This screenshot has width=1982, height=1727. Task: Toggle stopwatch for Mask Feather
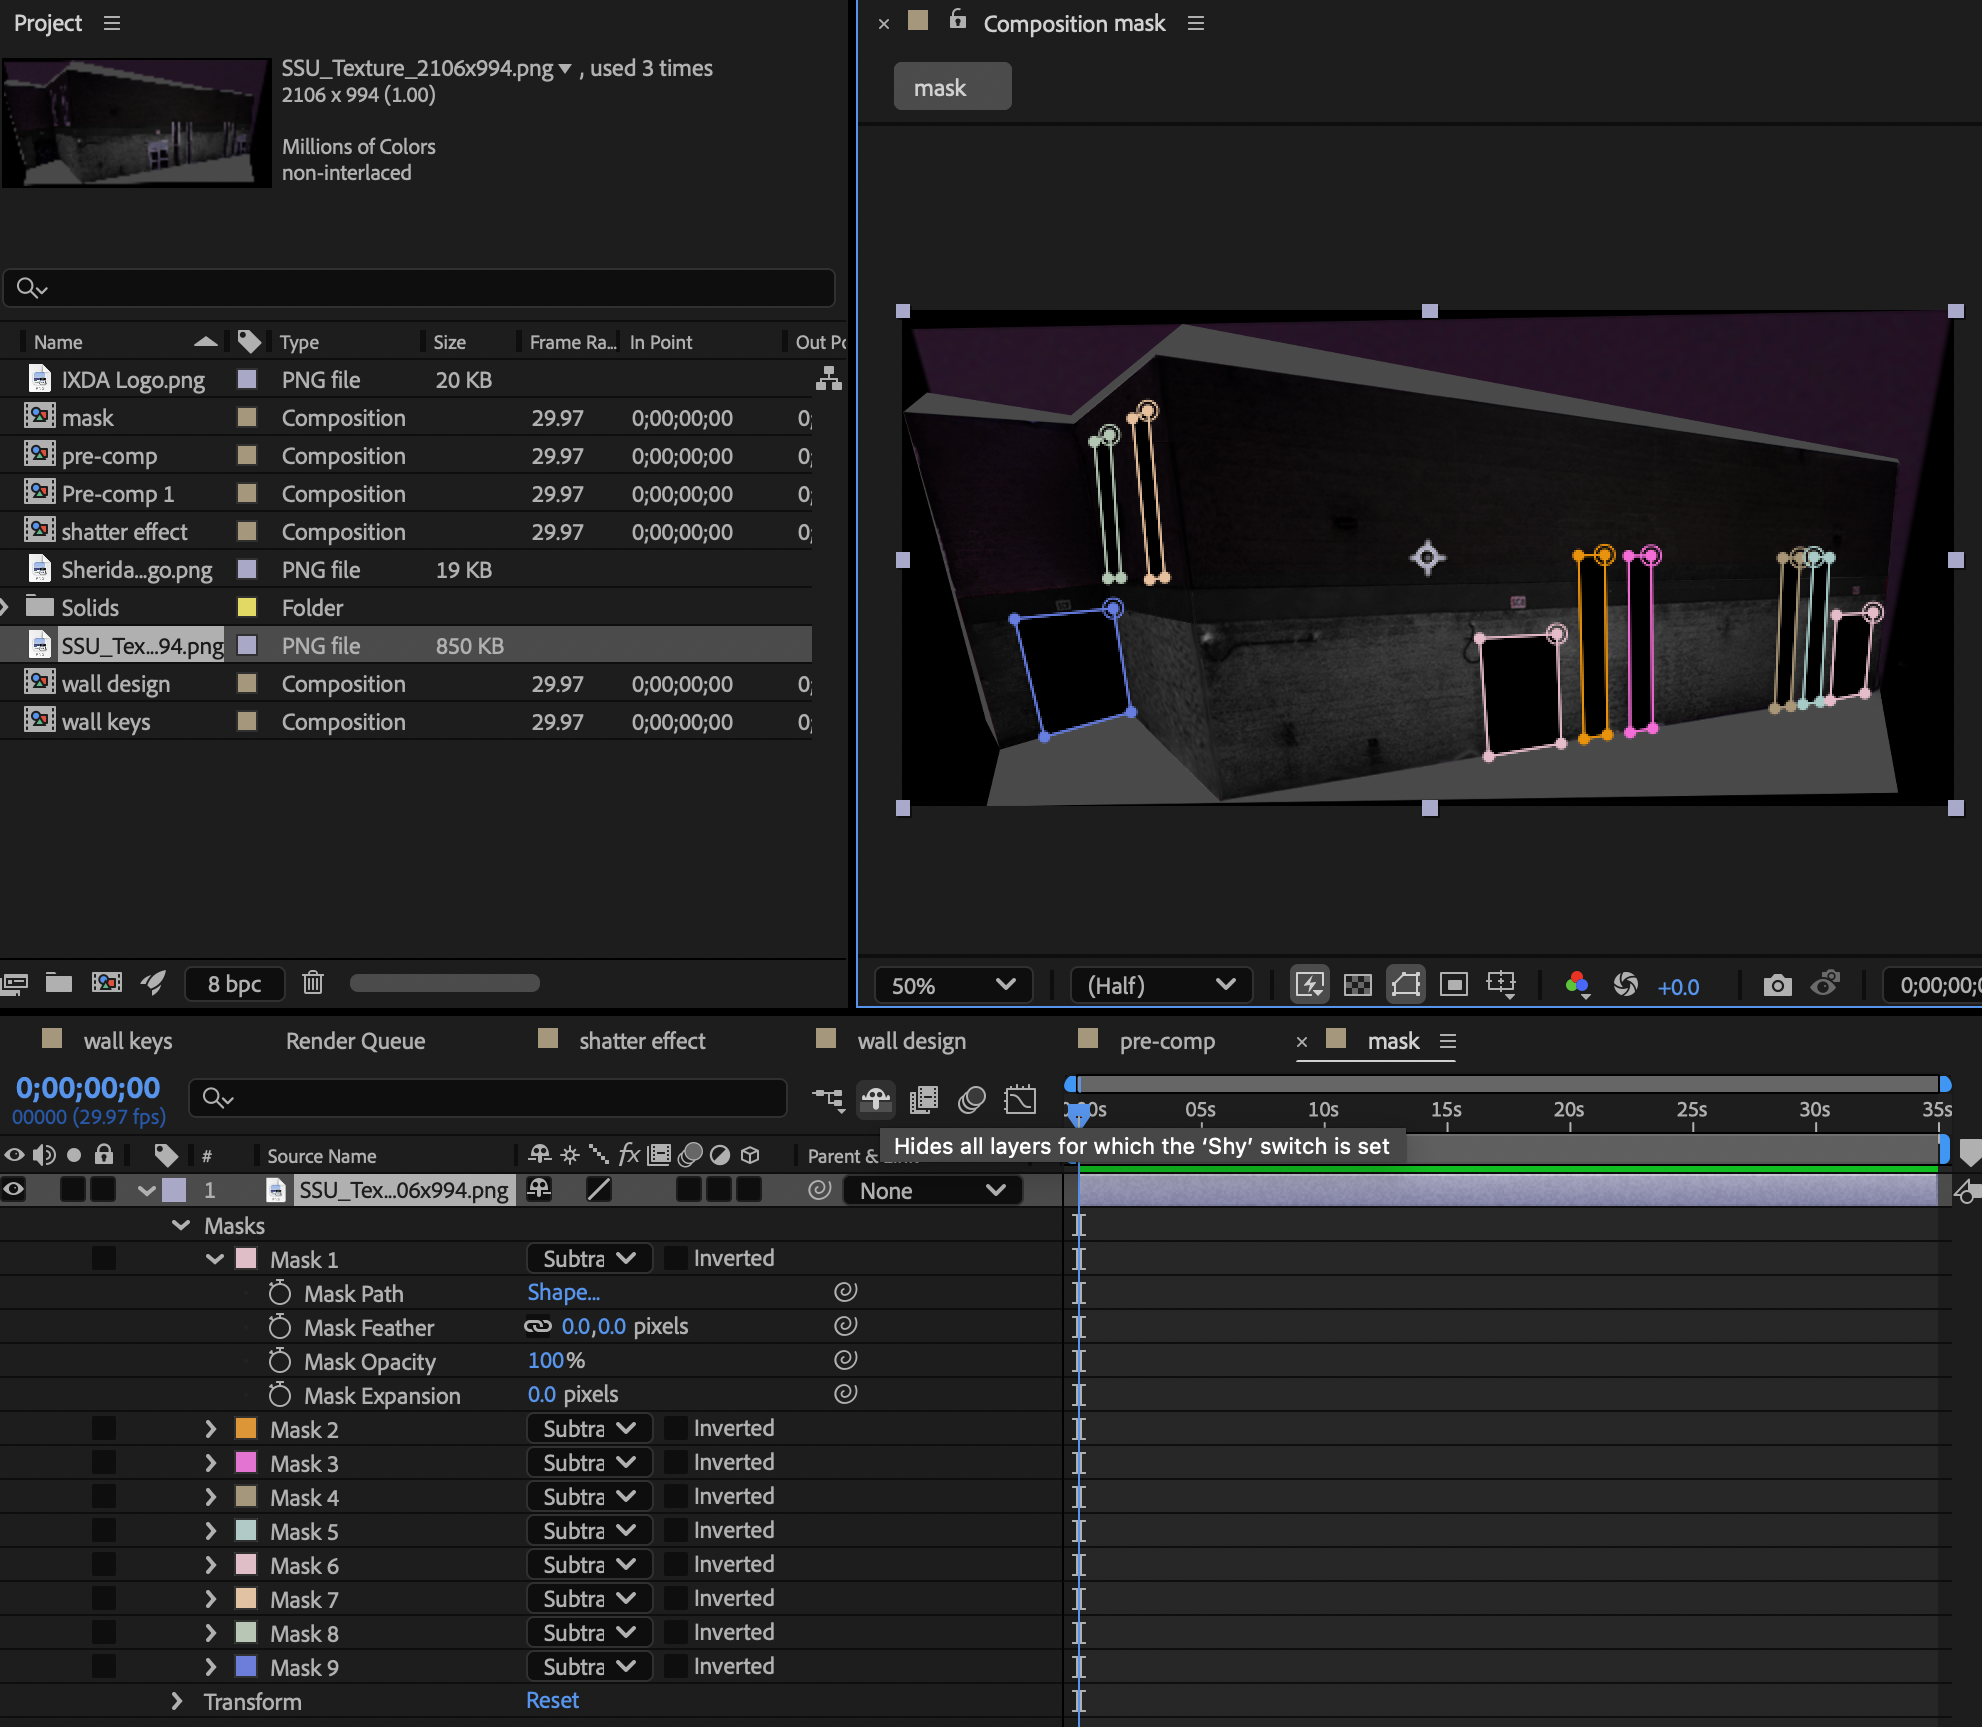point(280,1327)
